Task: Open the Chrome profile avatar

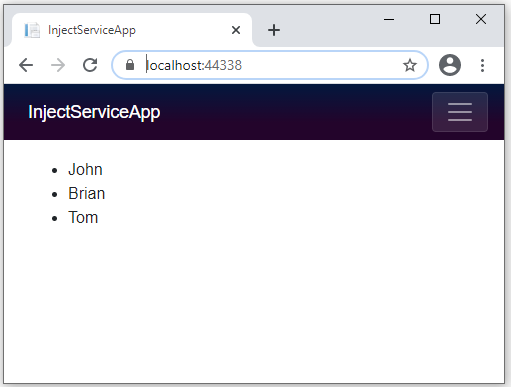Action: [450, 65]
